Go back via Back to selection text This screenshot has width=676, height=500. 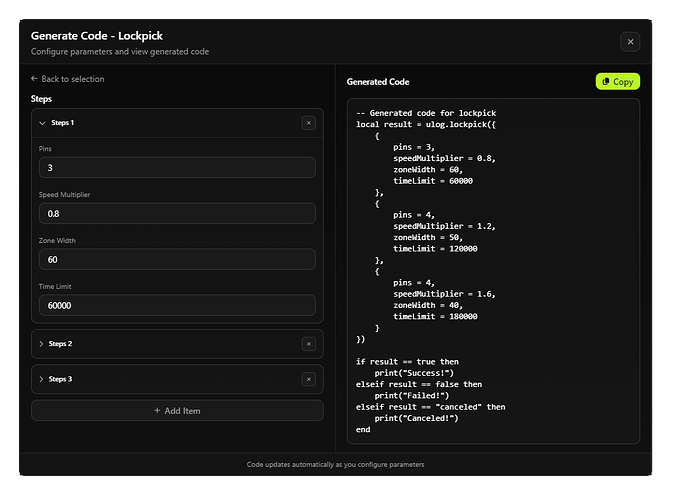(x=73, y=79)
